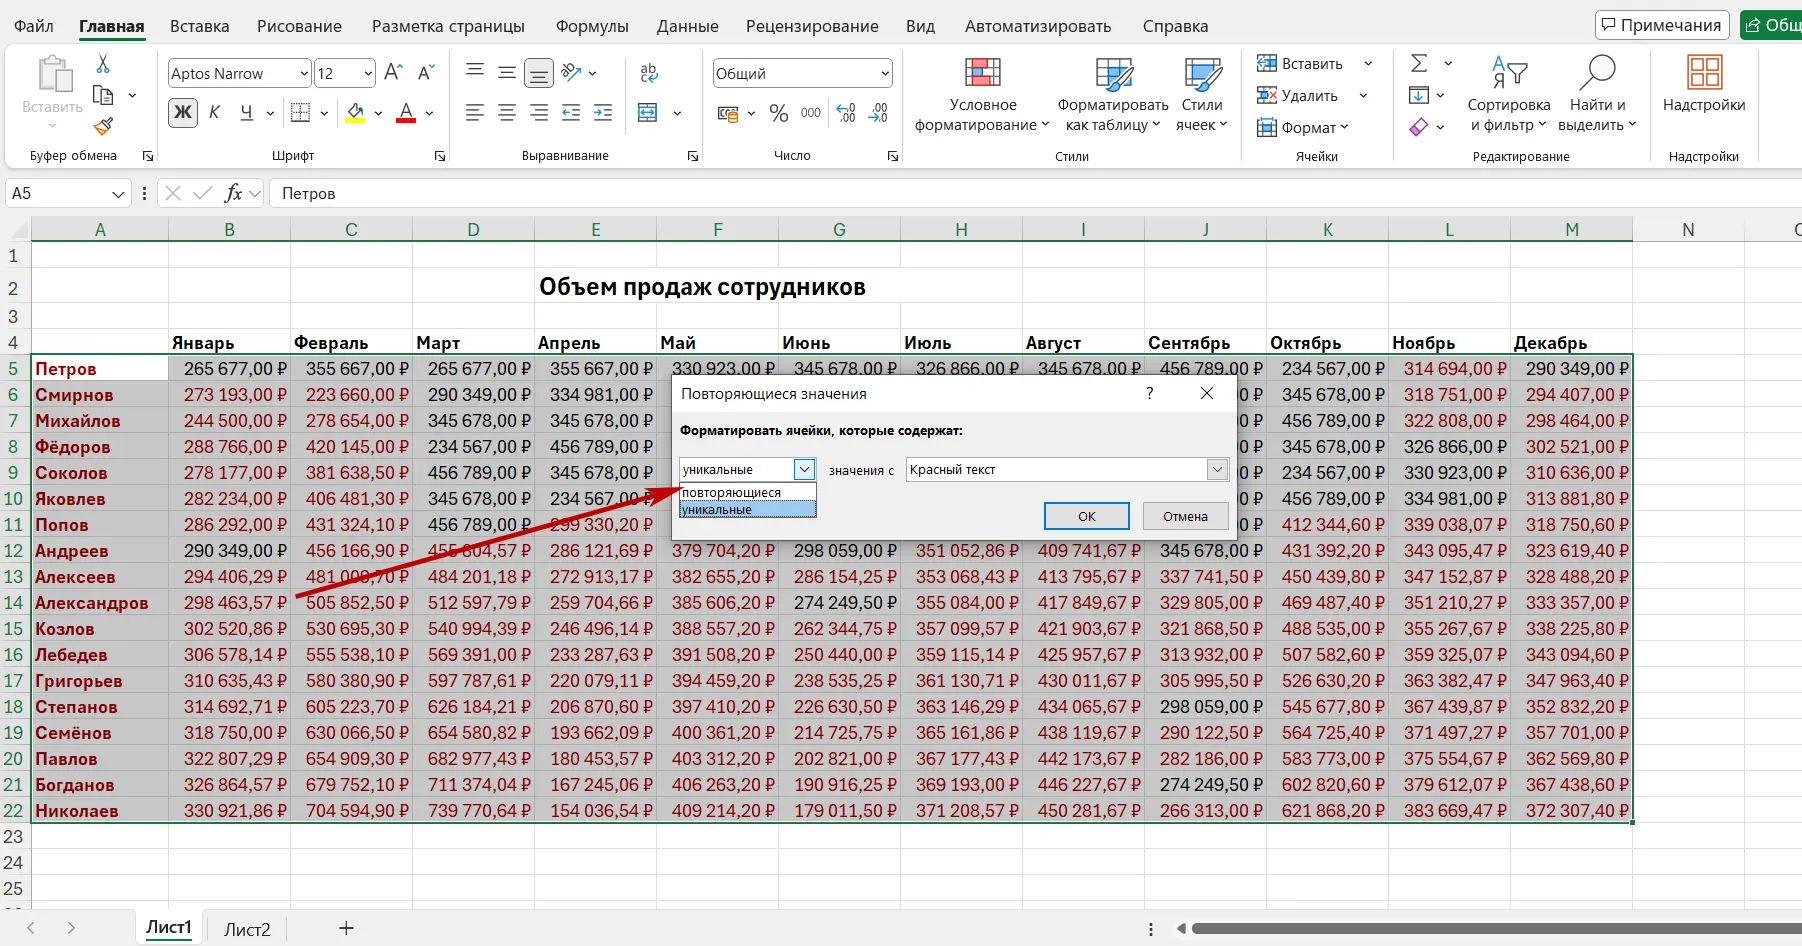Toggle Bold formatting button

[183, 113]
